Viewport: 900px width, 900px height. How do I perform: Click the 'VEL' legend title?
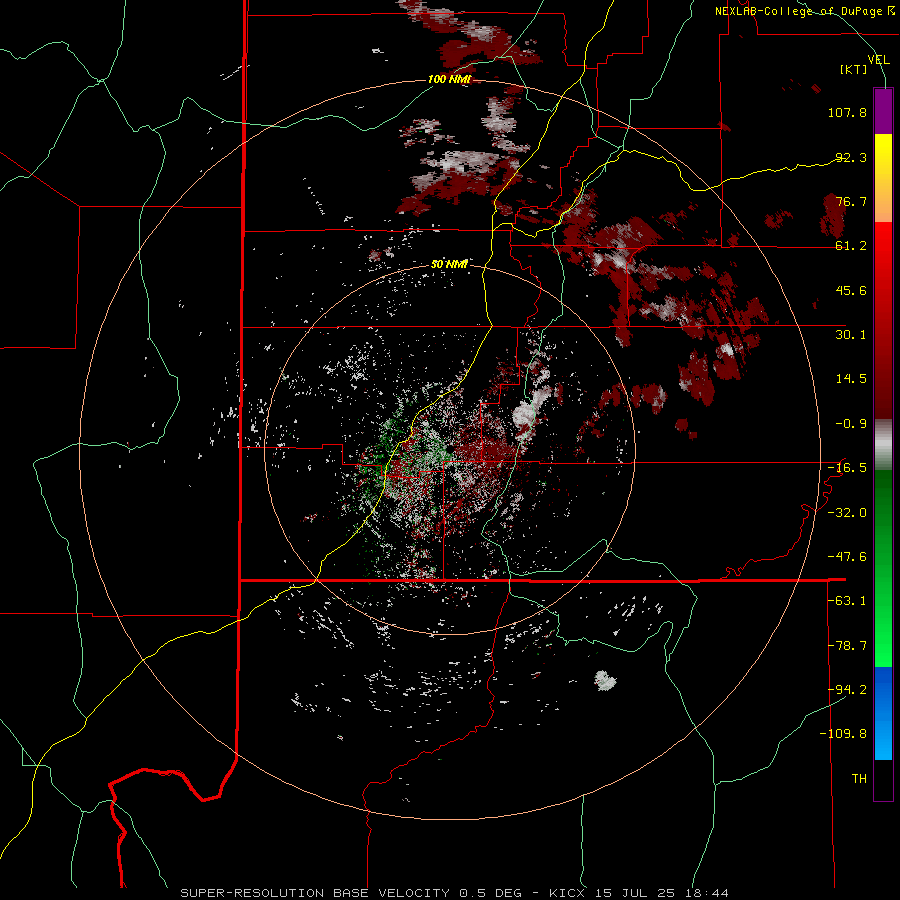[878, 60]
